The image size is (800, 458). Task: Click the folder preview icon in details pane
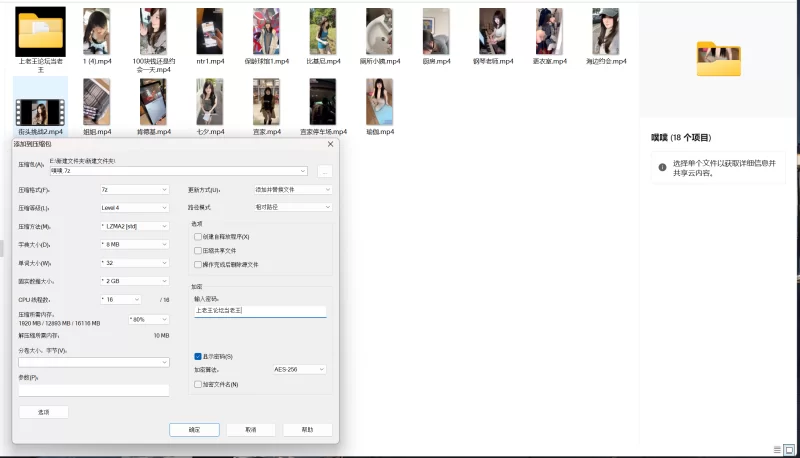point(718,59)
